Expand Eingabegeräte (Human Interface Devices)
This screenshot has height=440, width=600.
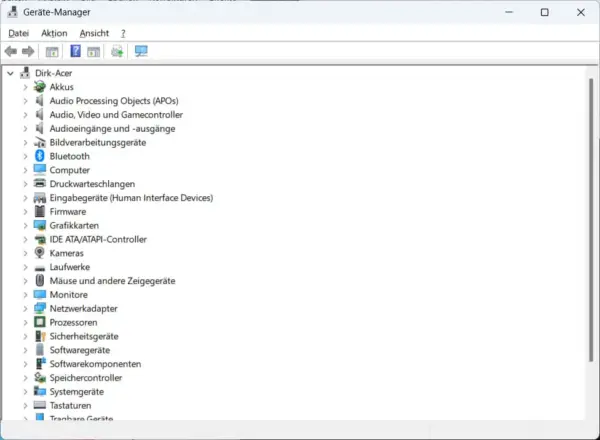click(x=25, y=198)
